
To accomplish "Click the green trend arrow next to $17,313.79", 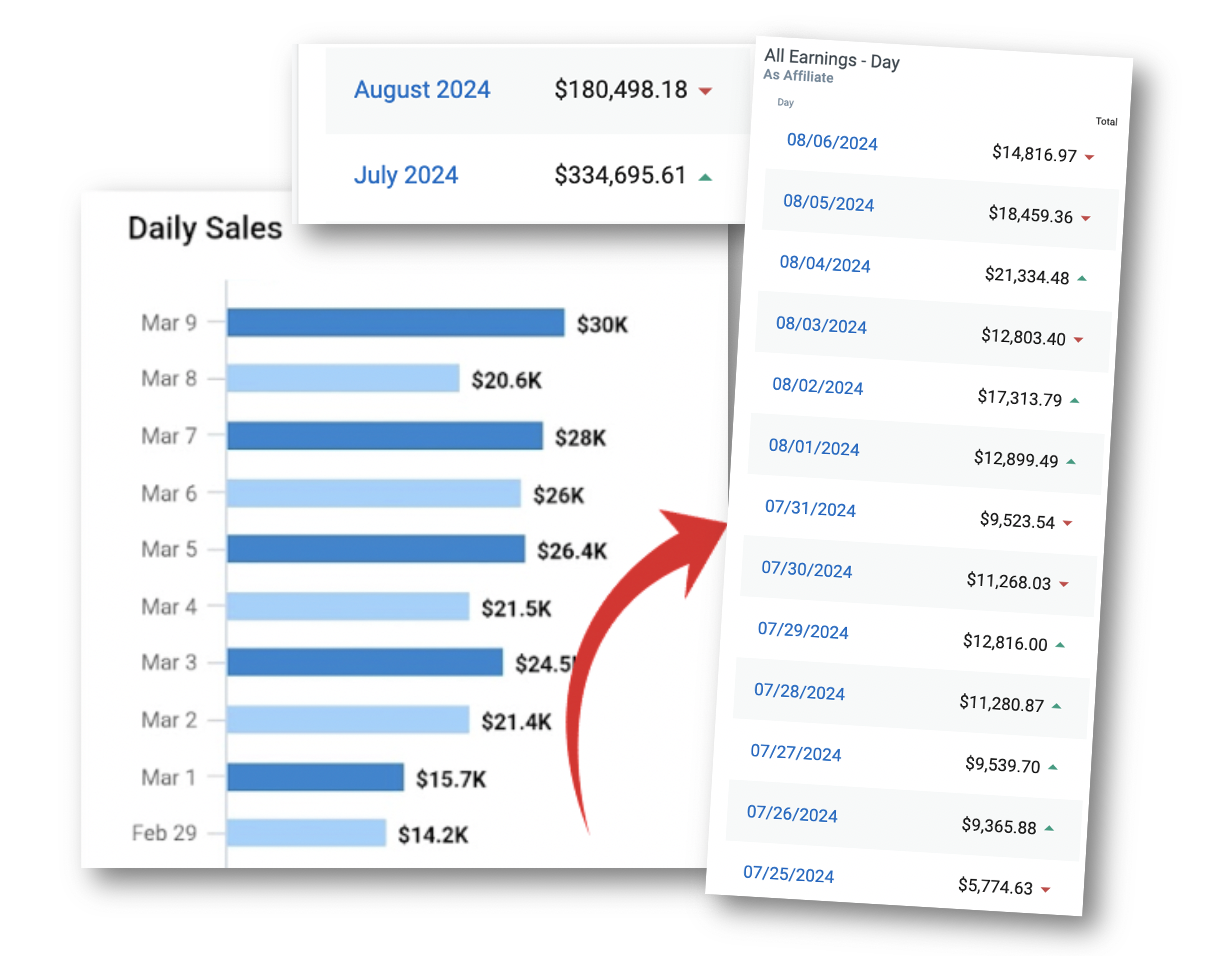I will (x=1074, y=400).
